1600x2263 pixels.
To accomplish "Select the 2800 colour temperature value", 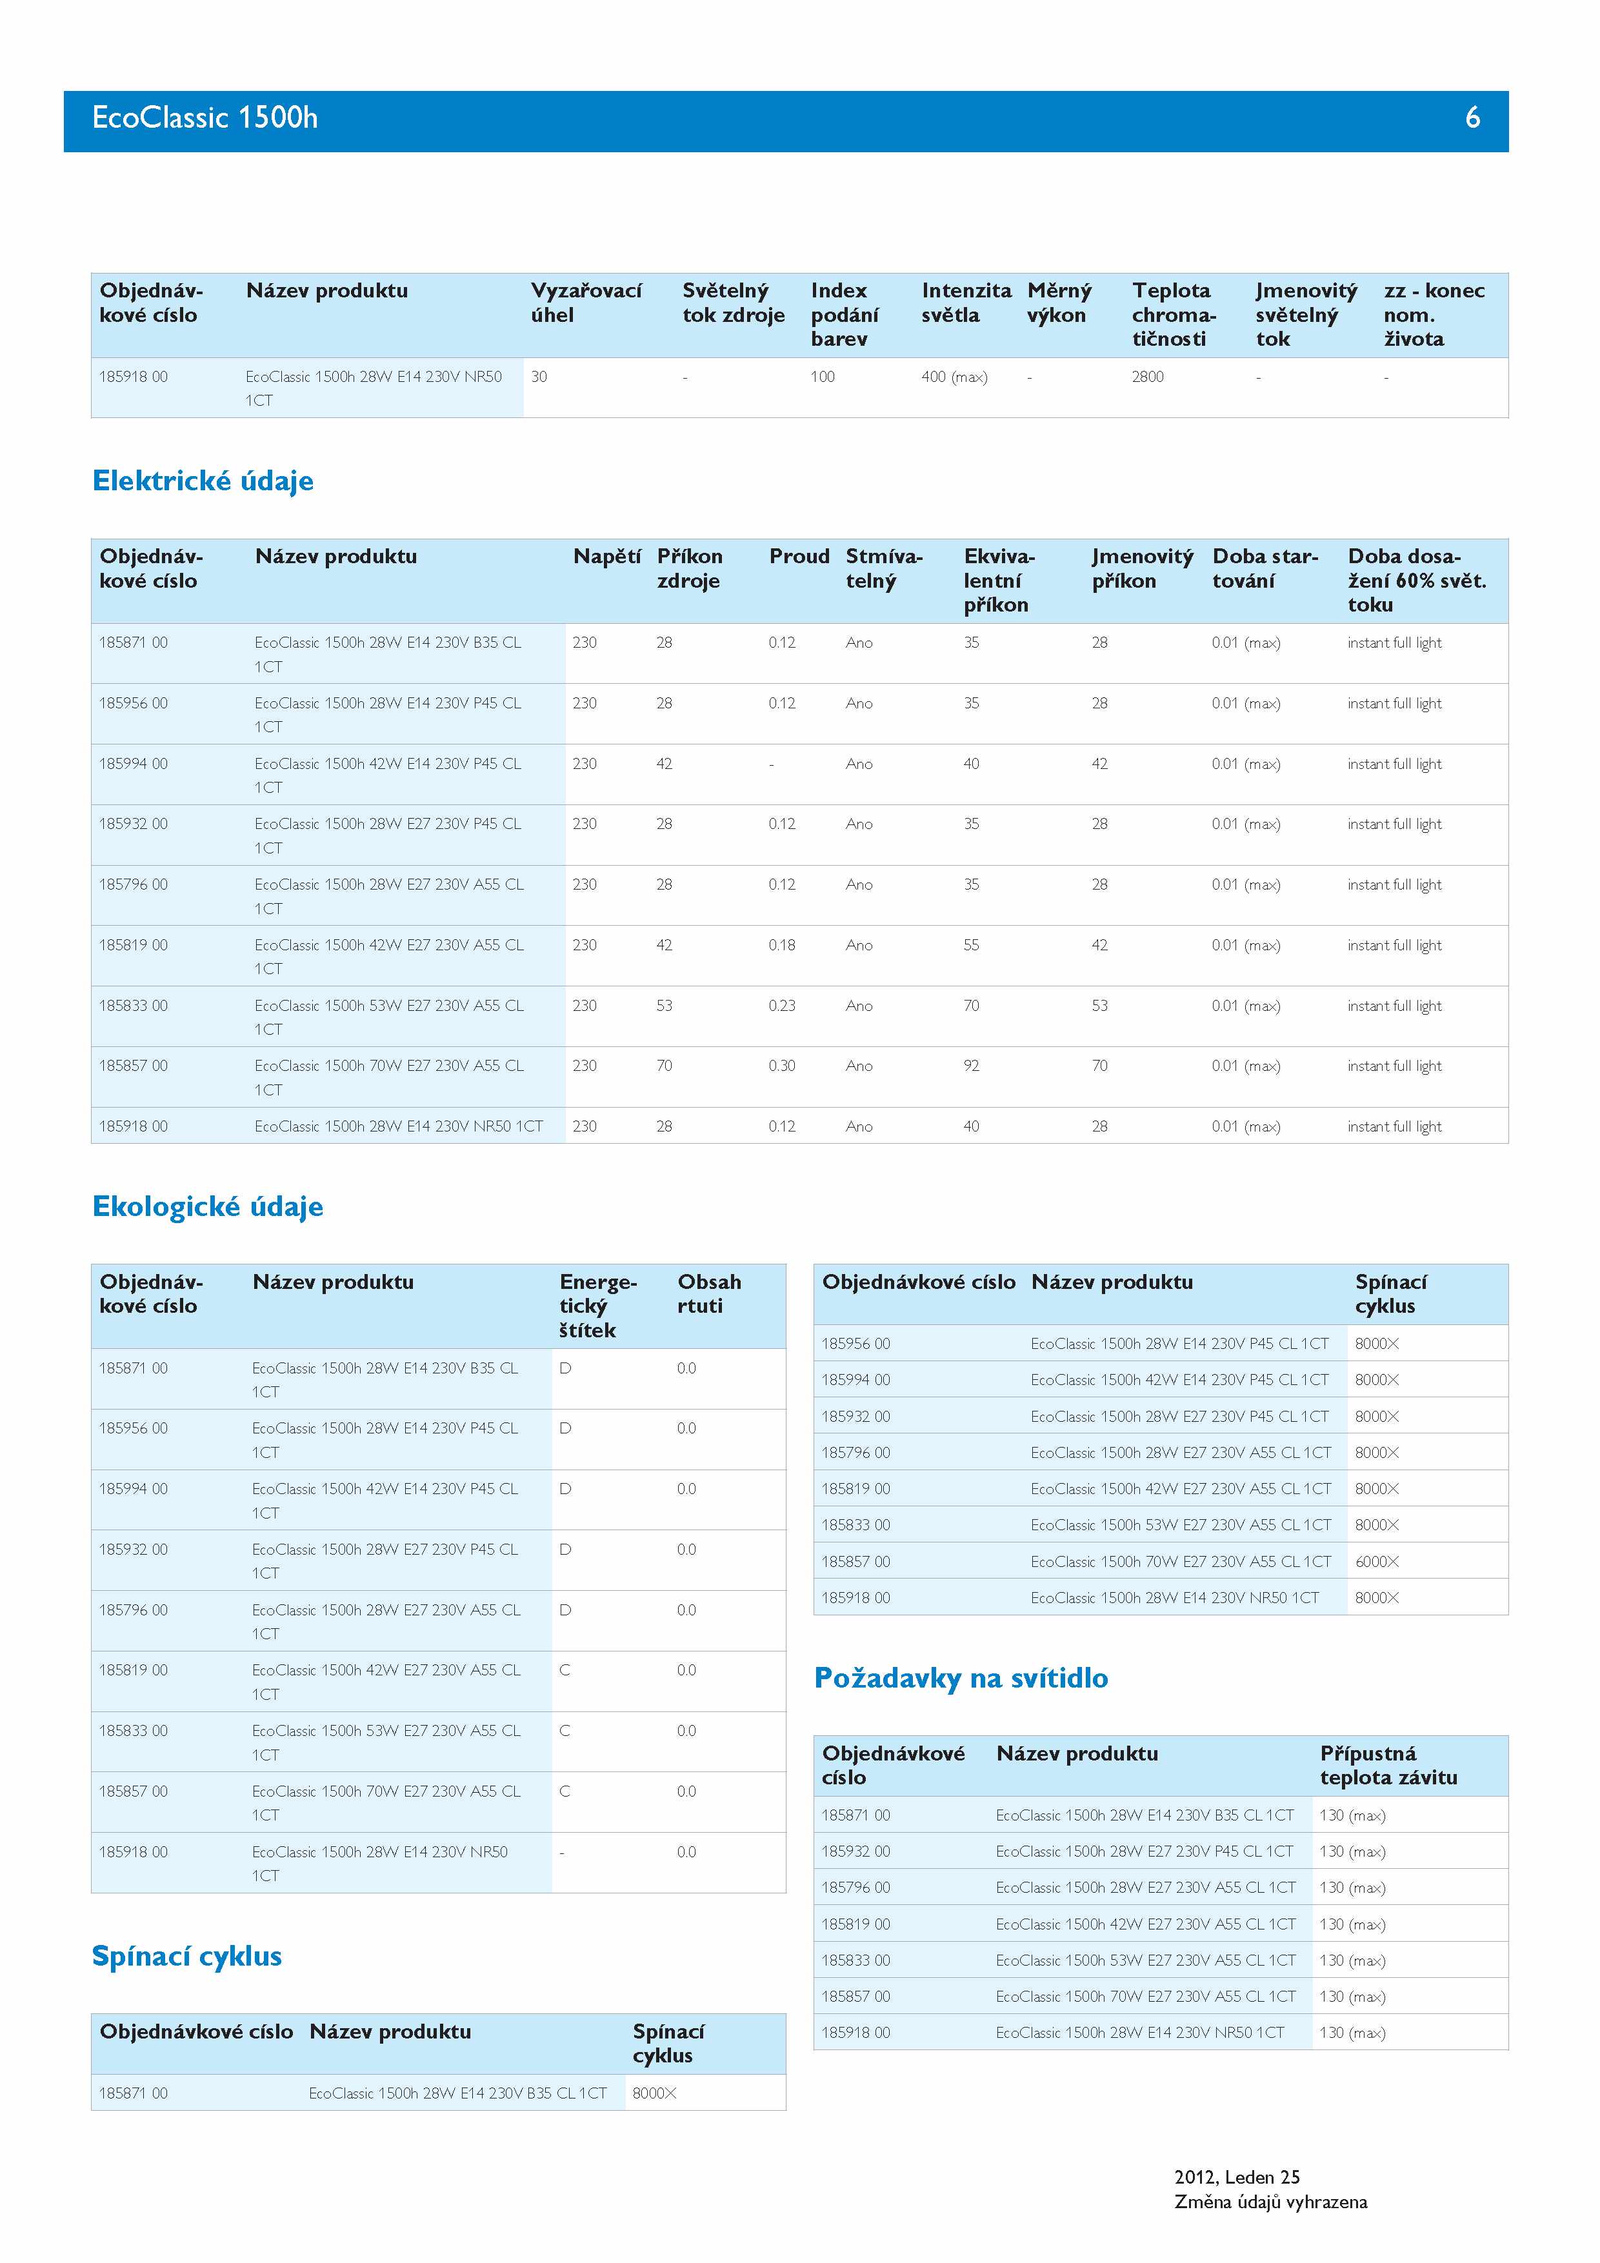I will pos(1148,377).
